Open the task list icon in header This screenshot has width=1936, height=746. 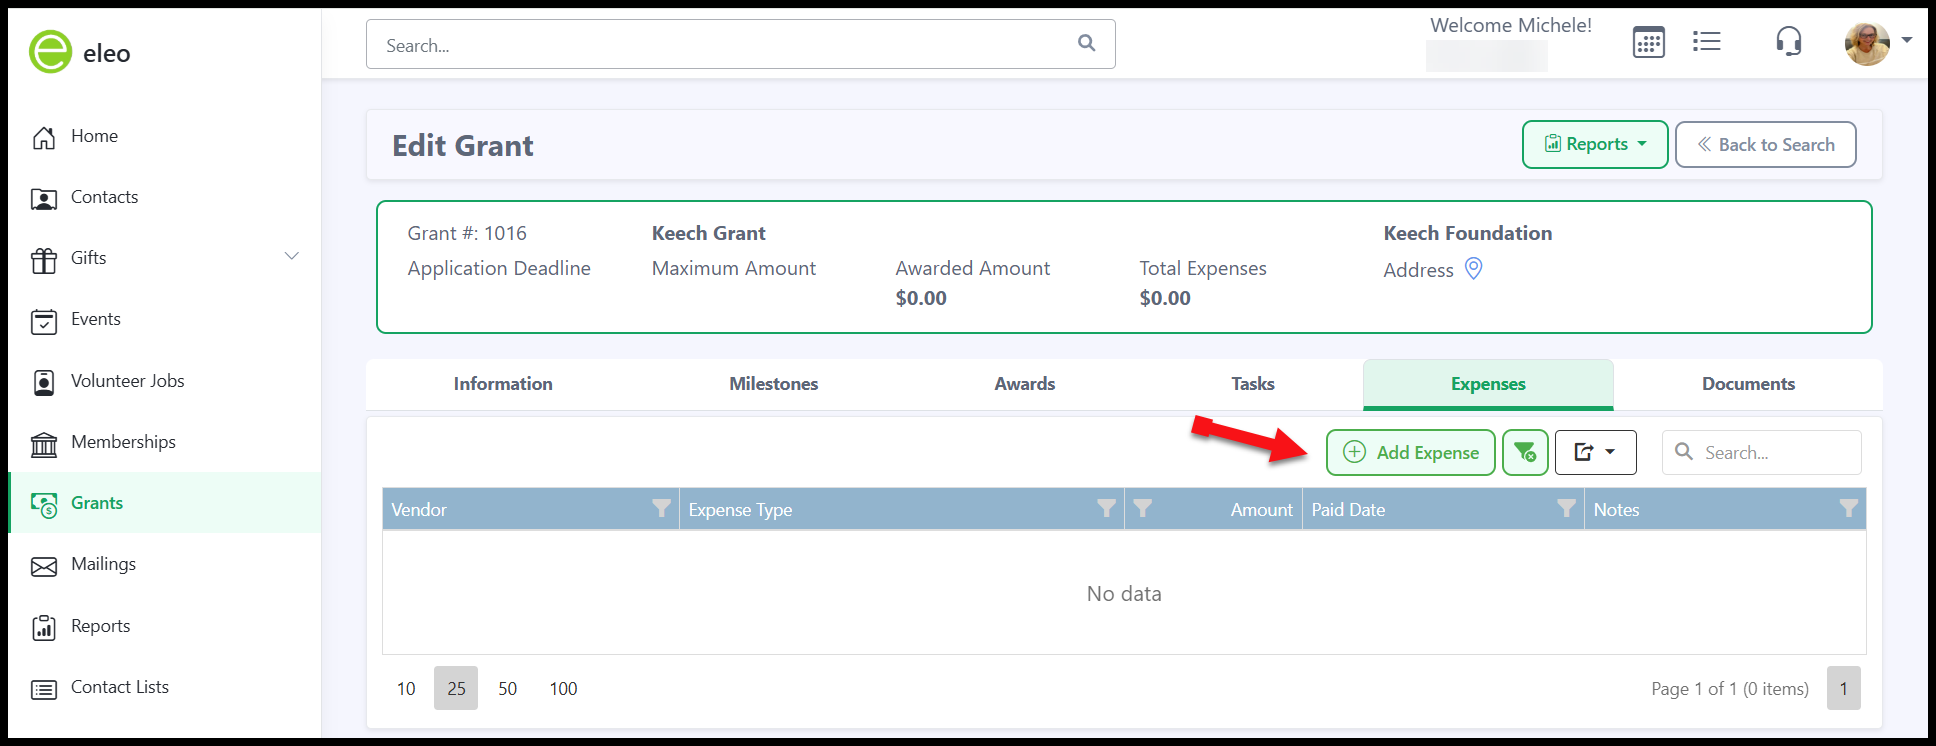click(1707, 41)
